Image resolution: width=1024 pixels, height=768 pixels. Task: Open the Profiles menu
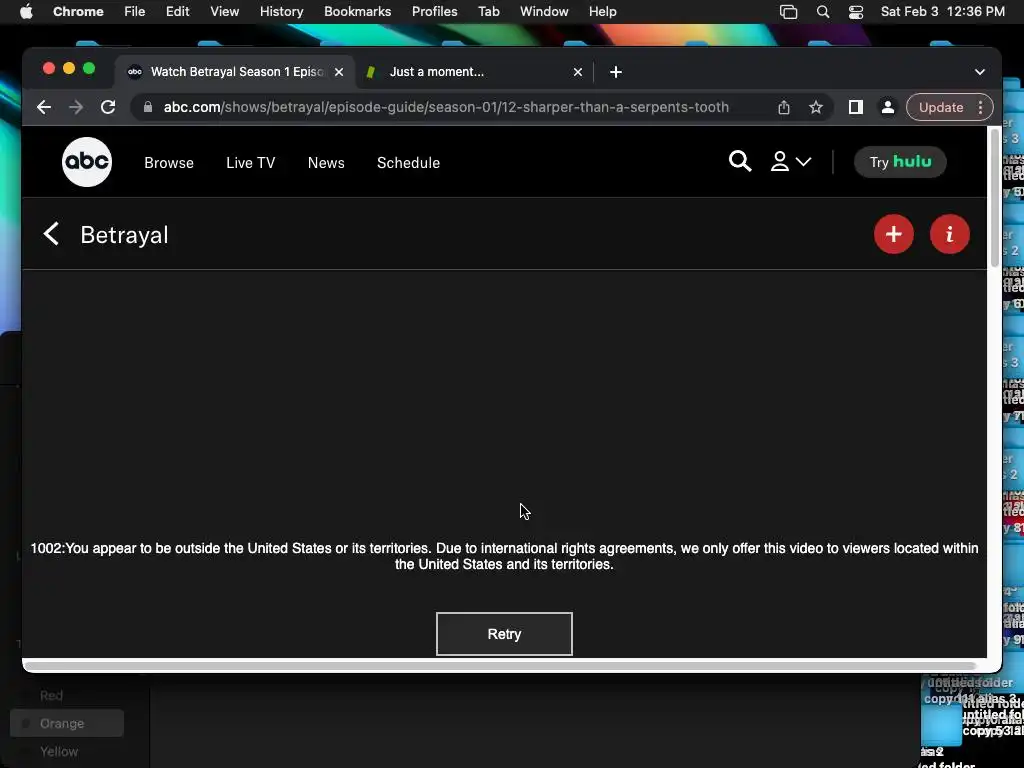pos(434,12)
